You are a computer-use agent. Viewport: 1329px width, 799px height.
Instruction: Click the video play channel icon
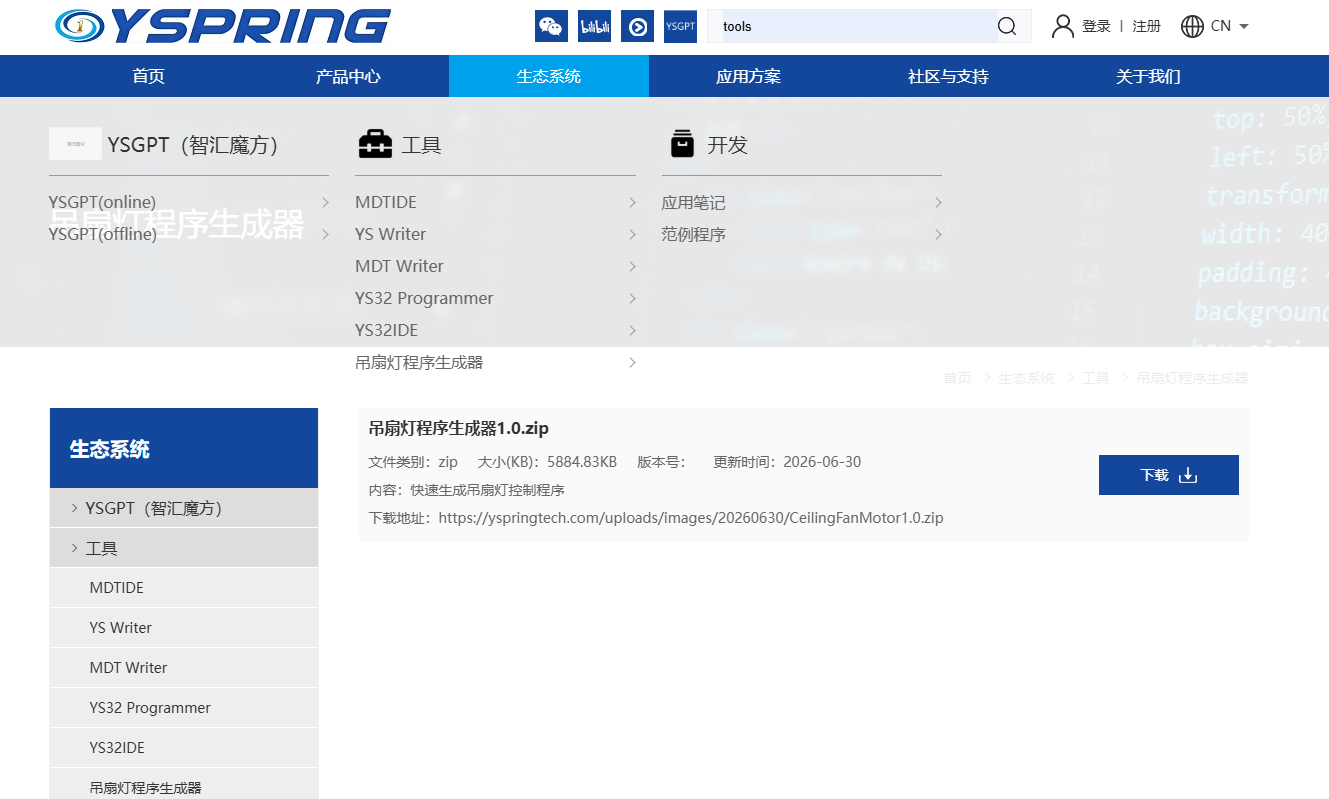pyautogui.click(x=637, y=27)
